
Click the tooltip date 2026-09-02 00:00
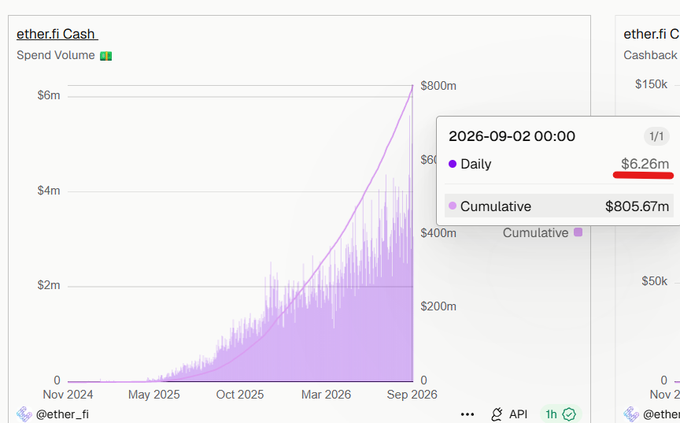[x=512, y=136]
